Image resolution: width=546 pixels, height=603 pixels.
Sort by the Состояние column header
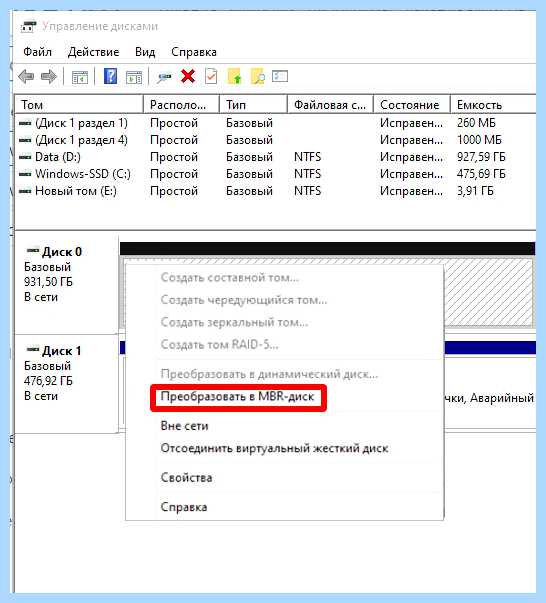coord(412,105)
